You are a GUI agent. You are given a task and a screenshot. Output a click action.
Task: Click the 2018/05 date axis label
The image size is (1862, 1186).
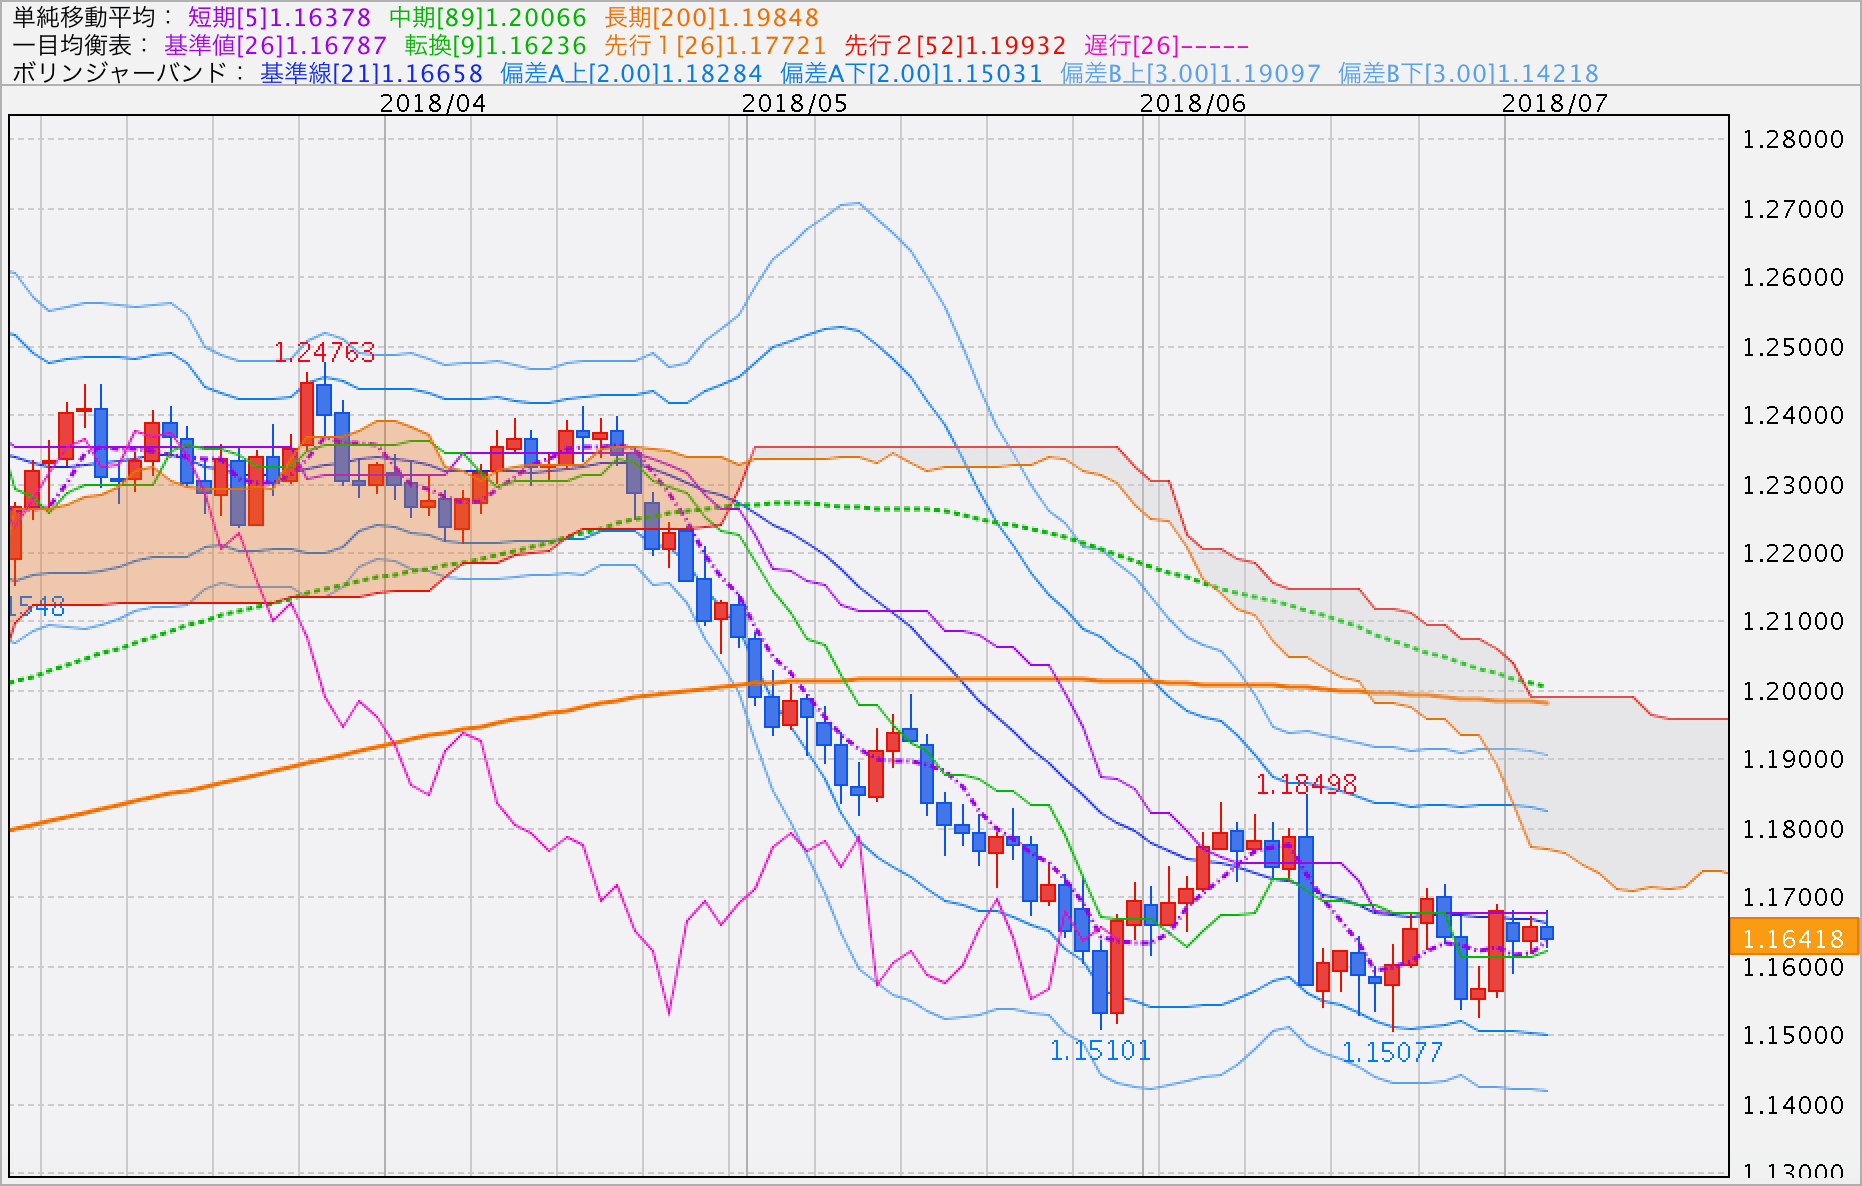[795, 103]
